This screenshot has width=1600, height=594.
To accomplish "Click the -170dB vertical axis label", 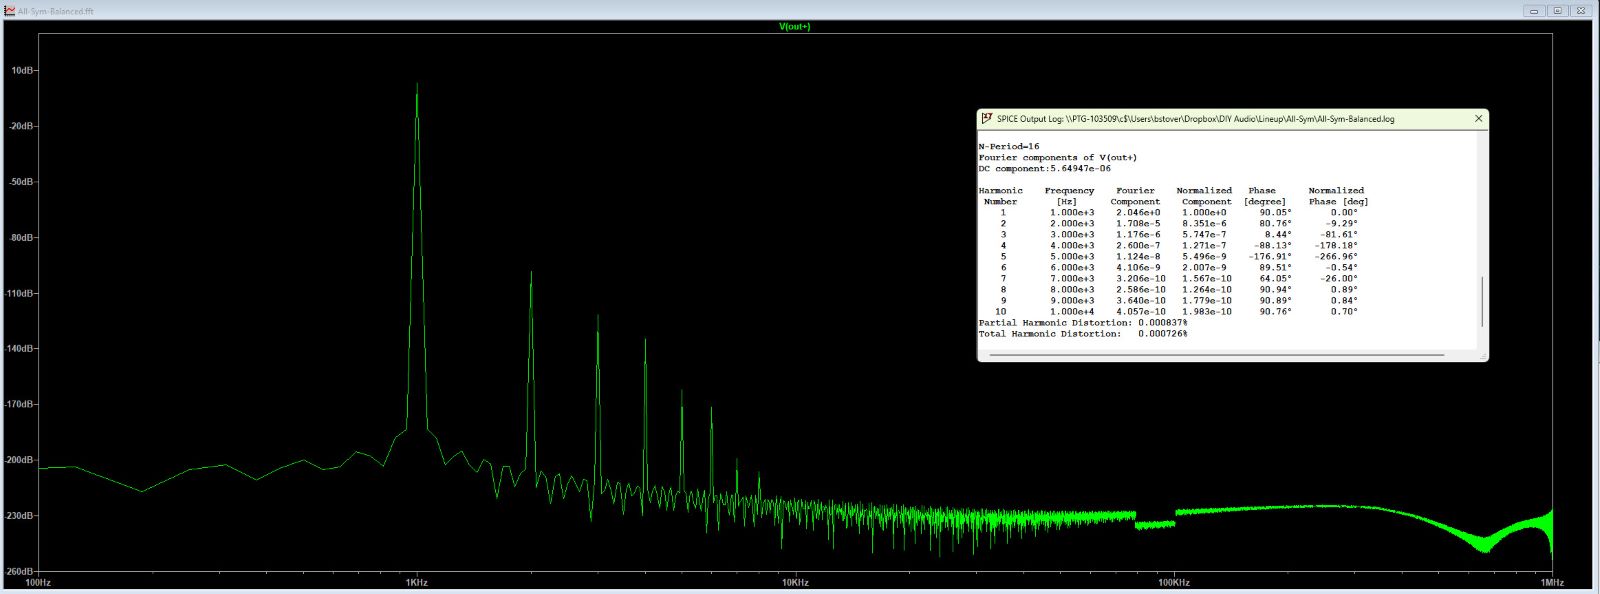I will 20,404.
